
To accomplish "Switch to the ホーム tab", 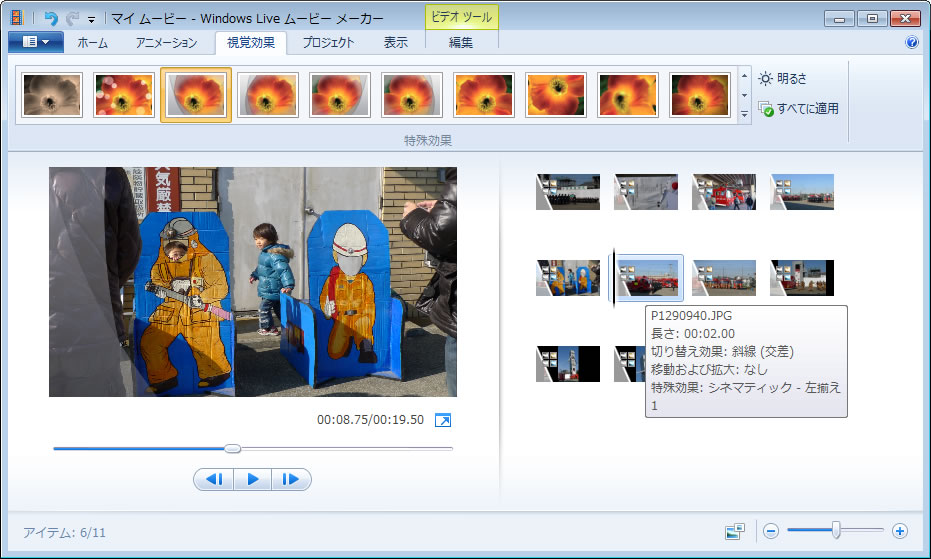I will click(x=93, y=43).
